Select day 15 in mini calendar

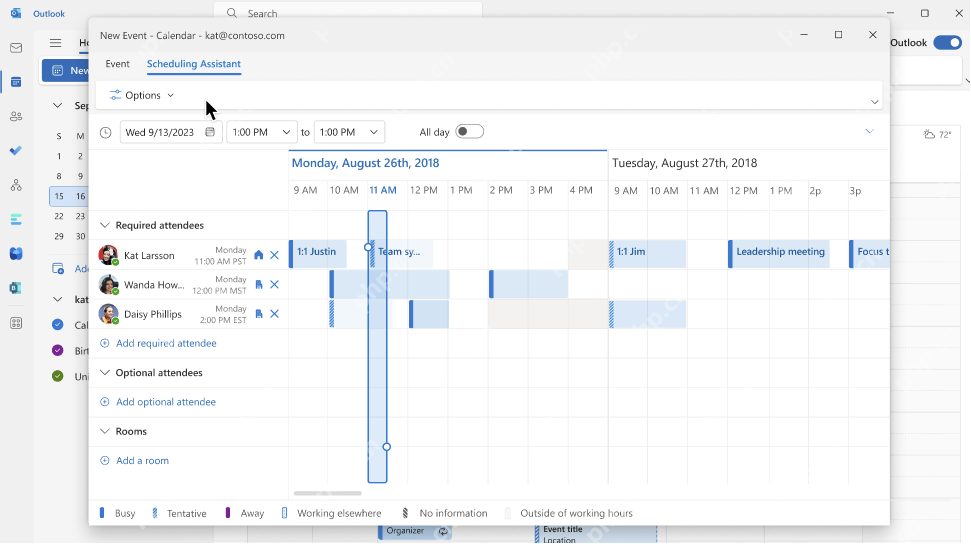(59, 196)
